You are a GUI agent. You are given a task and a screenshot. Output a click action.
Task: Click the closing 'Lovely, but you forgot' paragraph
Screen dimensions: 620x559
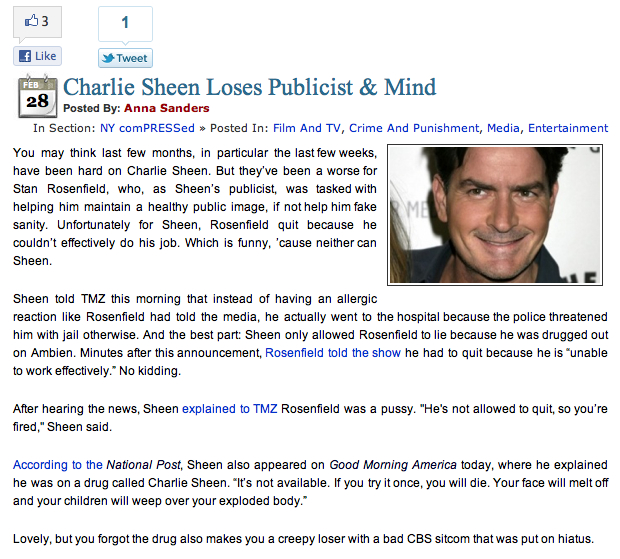coord(304,538)
